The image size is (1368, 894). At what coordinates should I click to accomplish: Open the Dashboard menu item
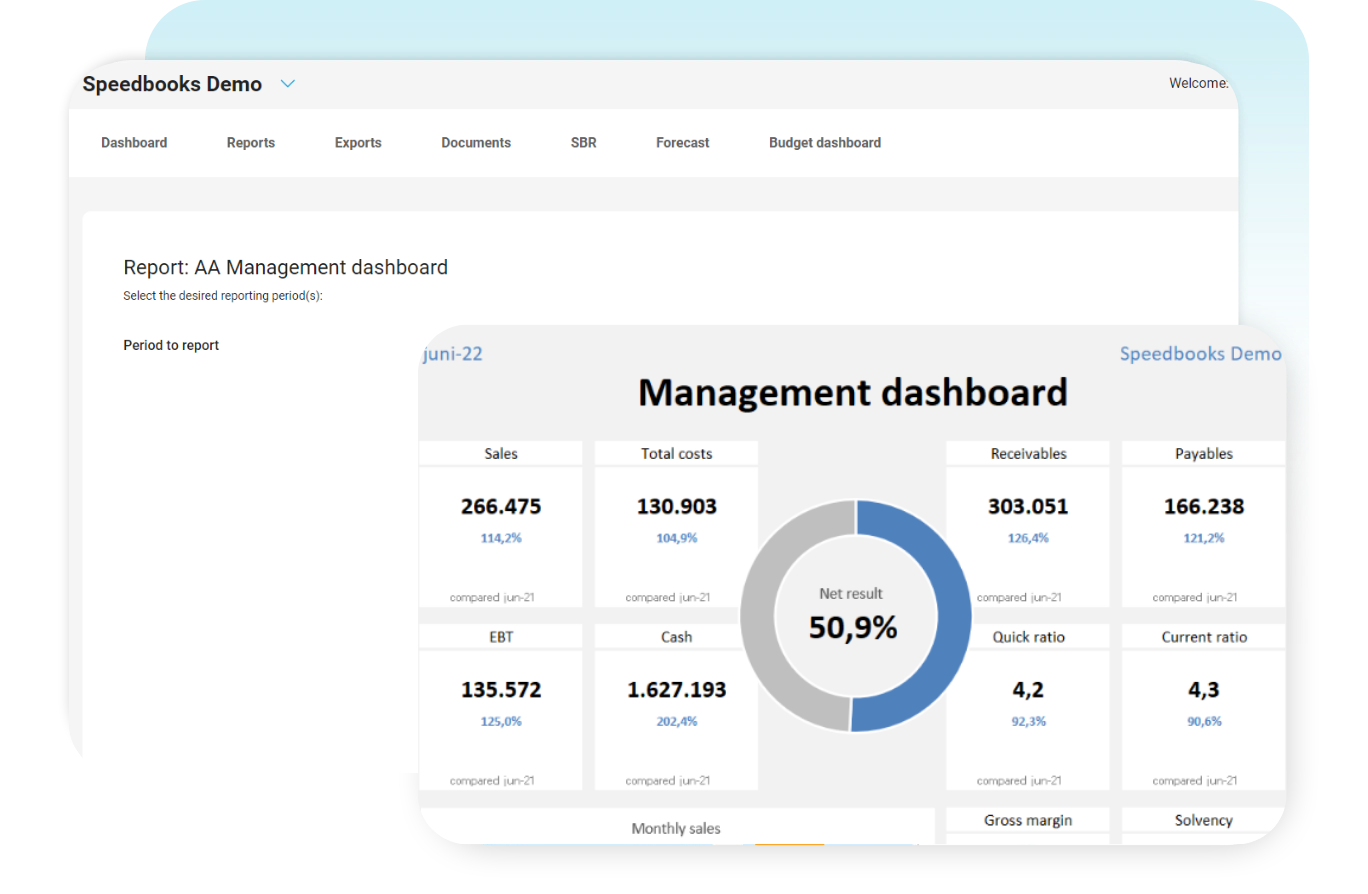(134, 143)
